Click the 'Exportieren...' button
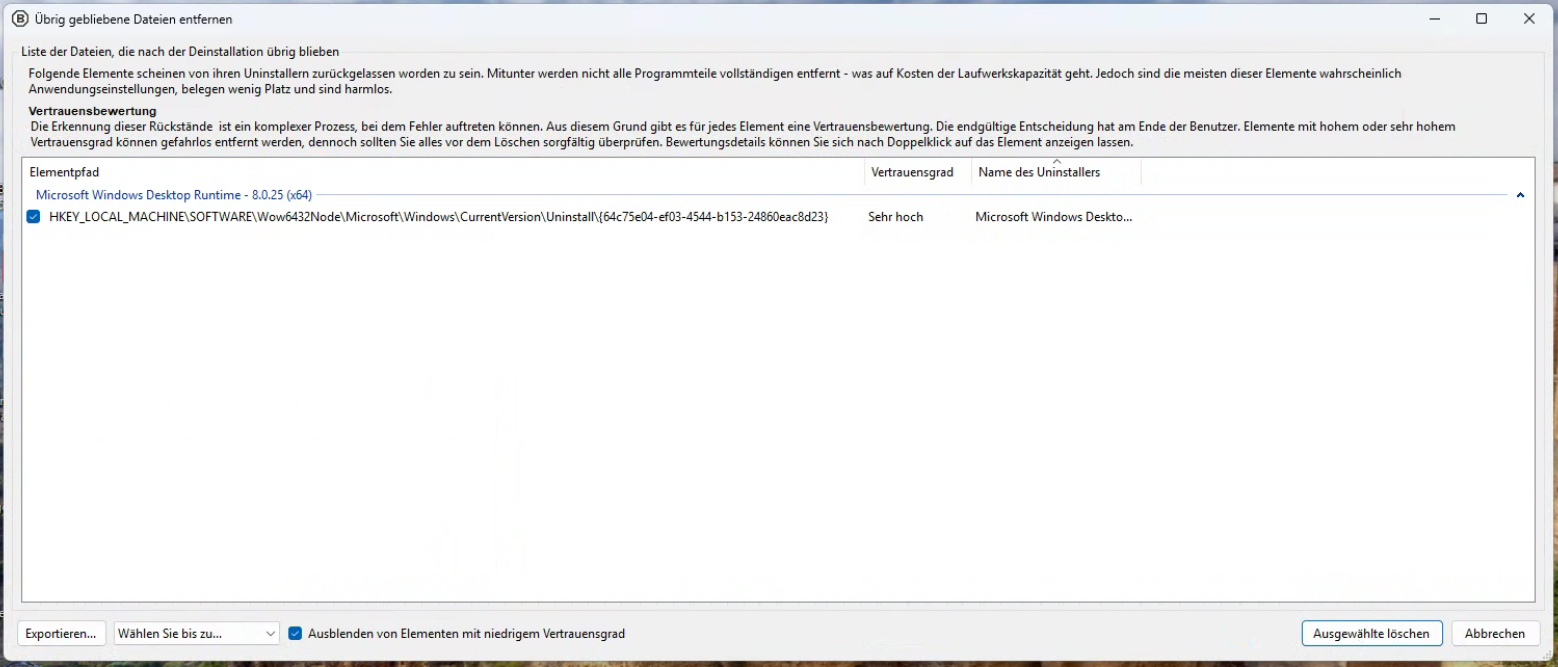 point(62,634)
